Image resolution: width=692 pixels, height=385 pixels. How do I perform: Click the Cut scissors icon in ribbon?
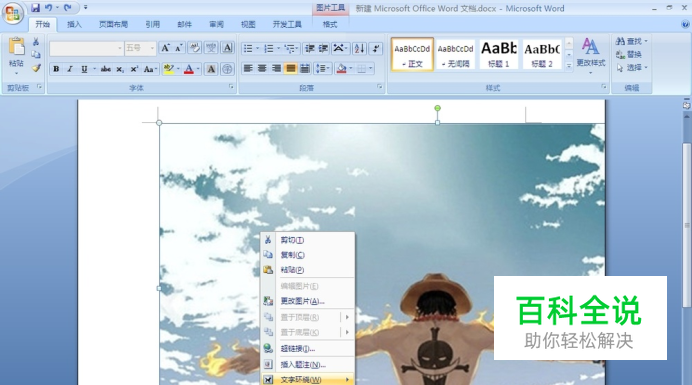36,42
